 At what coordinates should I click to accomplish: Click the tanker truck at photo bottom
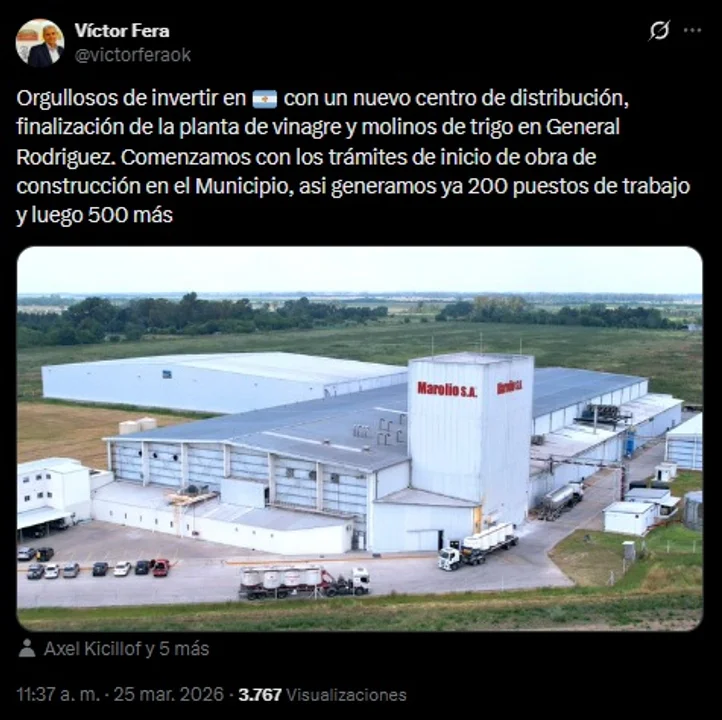click(304, 582)
